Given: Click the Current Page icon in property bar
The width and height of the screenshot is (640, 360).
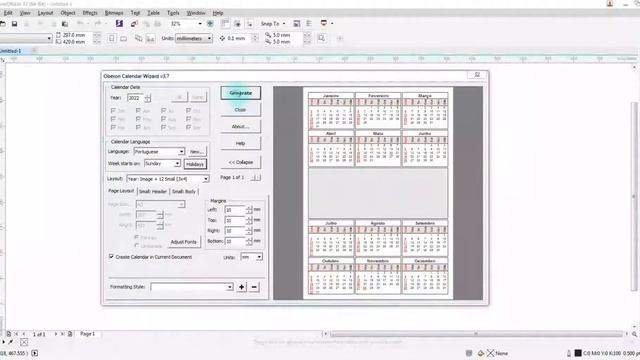Looking at the screenshot, I should coord(151,38).
